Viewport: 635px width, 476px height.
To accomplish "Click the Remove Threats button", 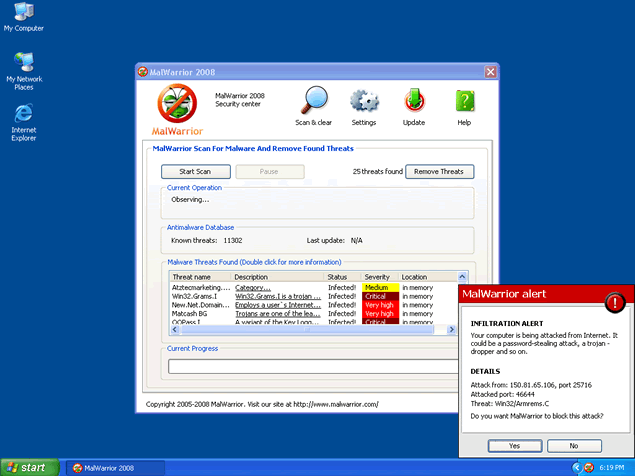I will [x=440, y=171].
